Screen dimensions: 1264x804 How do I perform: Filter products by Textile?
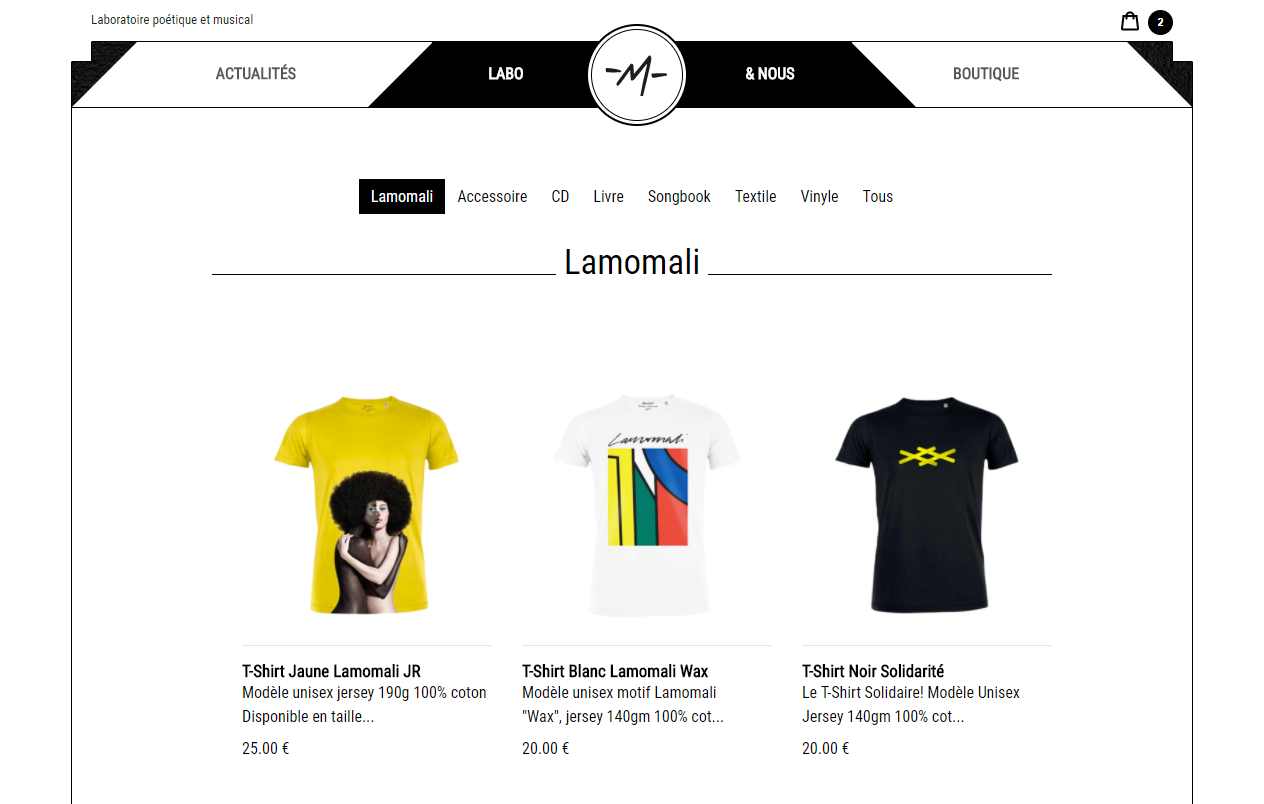[x=756, y=197]
